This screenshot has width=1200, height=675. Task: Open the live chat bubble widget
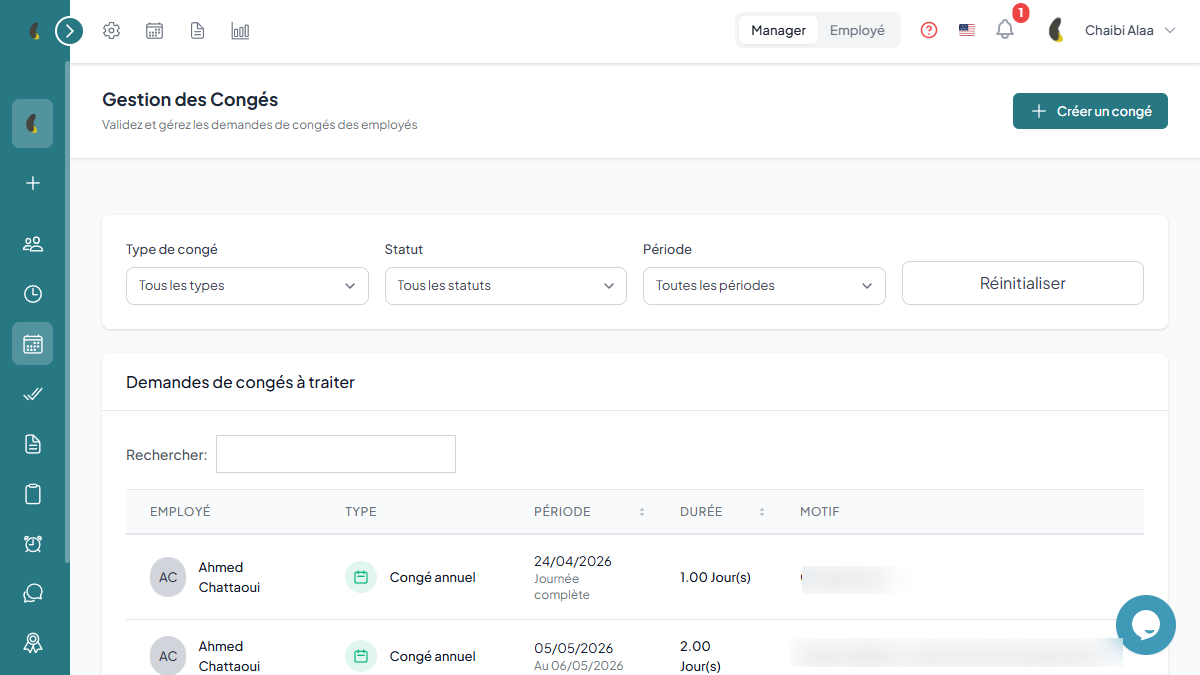(1146, 625)
